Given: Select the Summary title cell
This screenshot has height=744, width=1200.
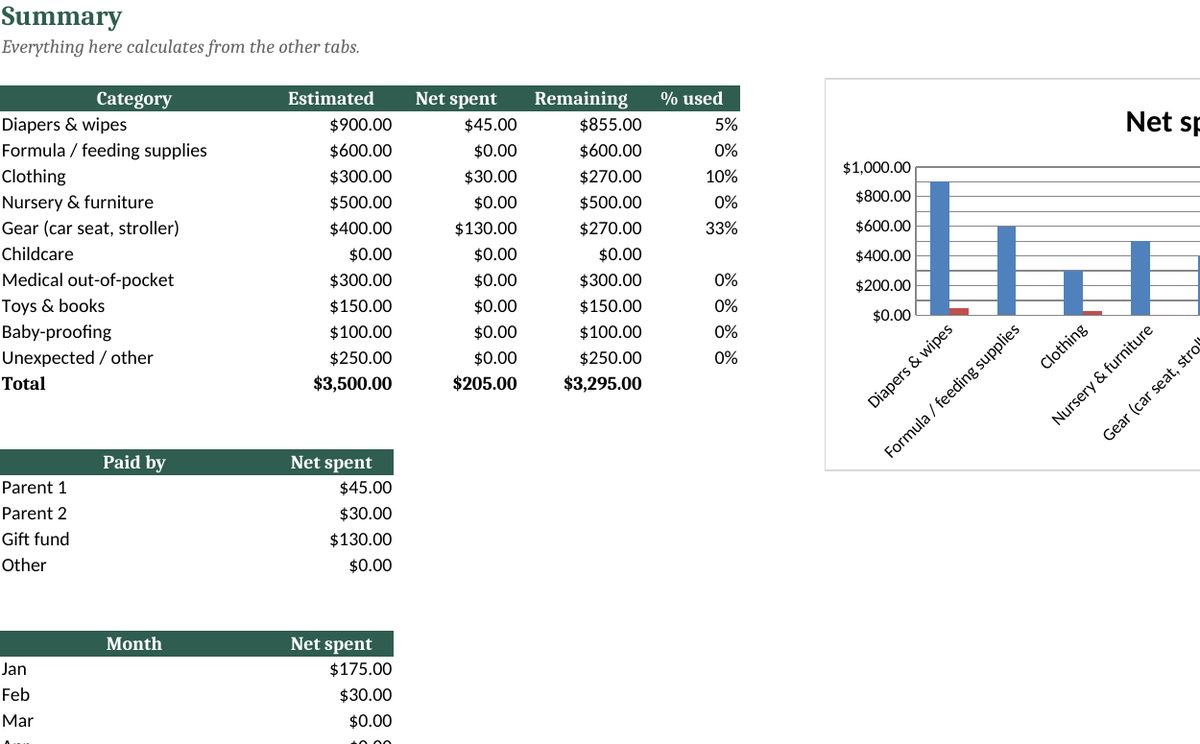Looking at the screenshot, I should coord(61,17).
